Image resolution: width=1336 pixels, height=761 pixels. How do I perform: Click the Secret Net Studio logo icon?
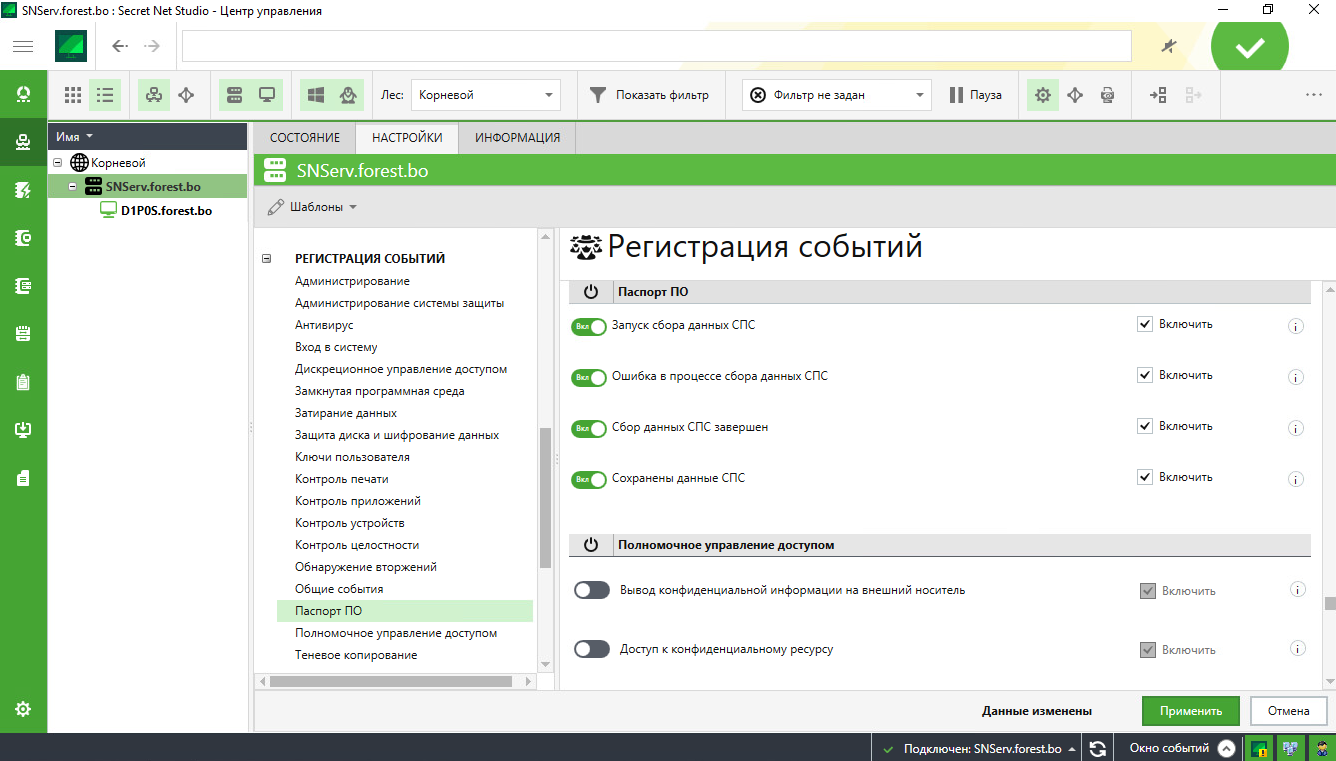pyautogui.click(x=71, y=46)
